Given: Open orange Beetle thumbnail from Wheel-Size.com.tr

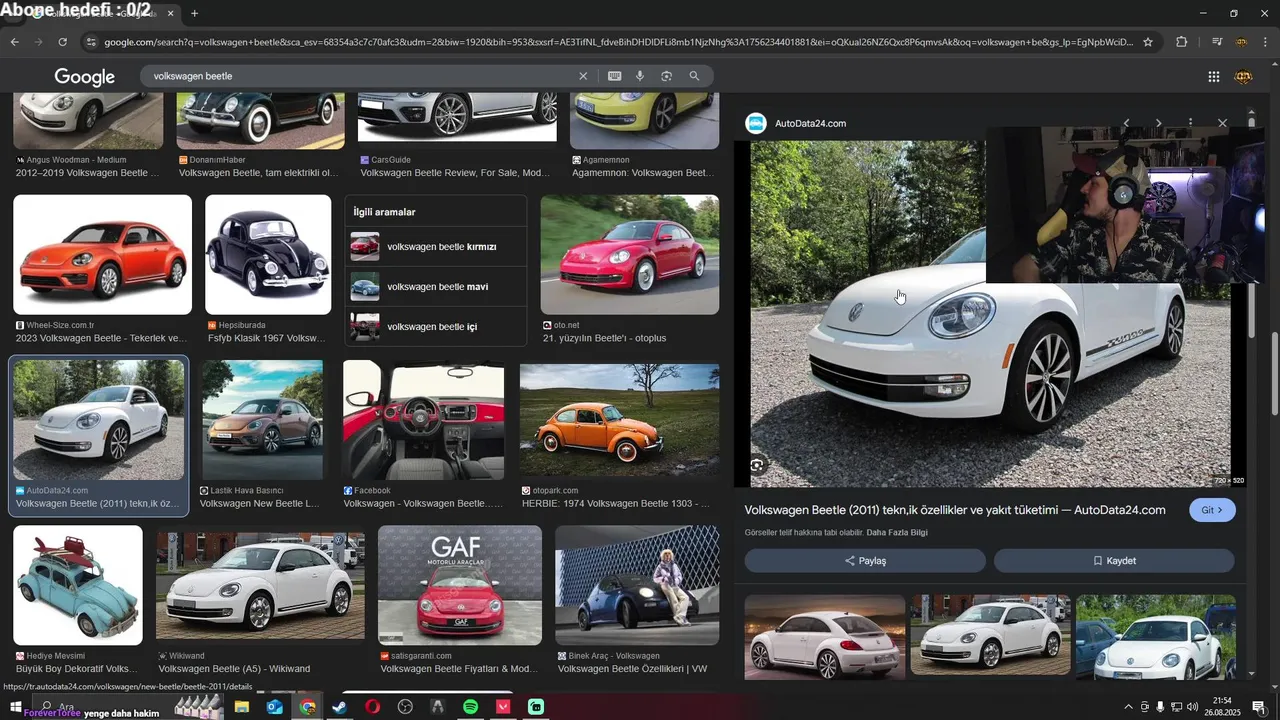Looking at the screenshot, I should point(102,255).
